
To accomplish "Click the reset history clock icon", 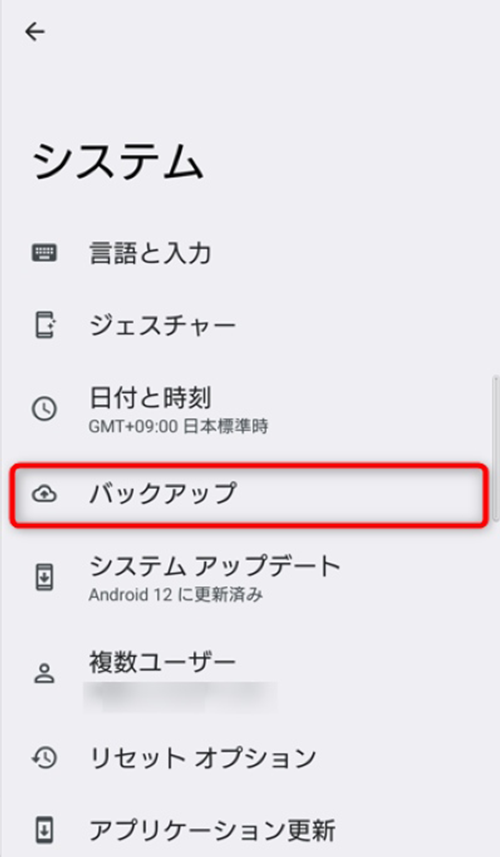I will (44, 758).
